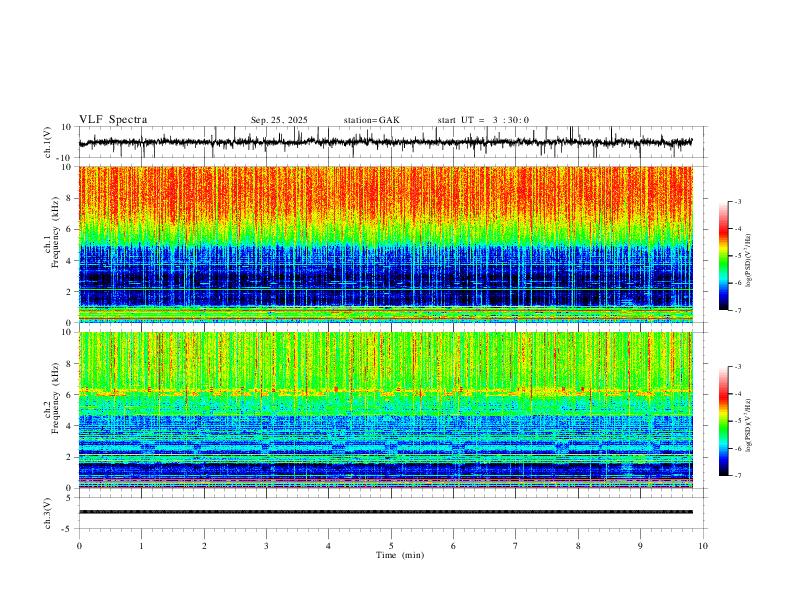Viewport: 792px width, 612px height.
Task: Click the "ch.2 Frequency (kHz)" axis label
Action: click(x=52, y=398)
